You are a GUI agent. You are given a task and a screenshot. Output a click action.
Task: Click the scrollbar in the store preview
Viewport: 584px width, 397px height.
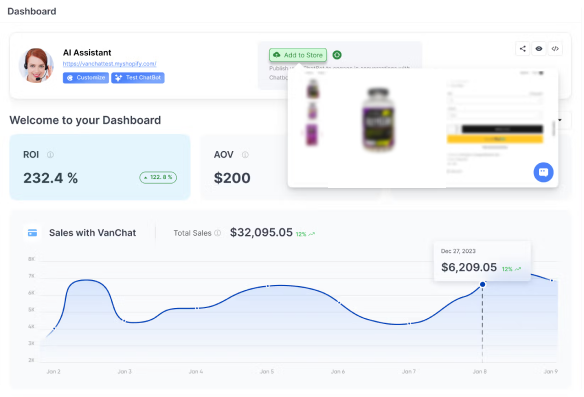553,128
